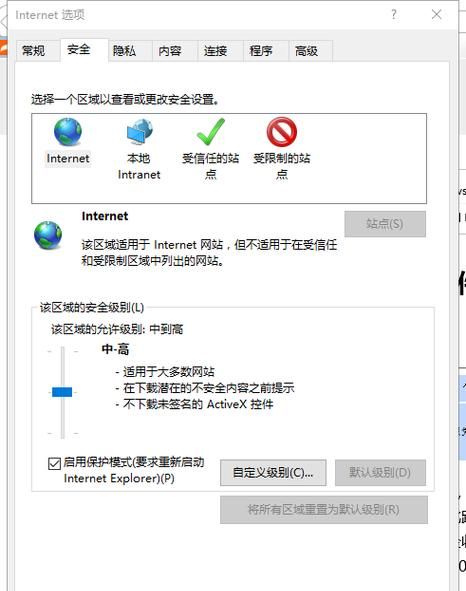
Task: Switch to the 隐私 tab
Action: click(x=124, y=51)
